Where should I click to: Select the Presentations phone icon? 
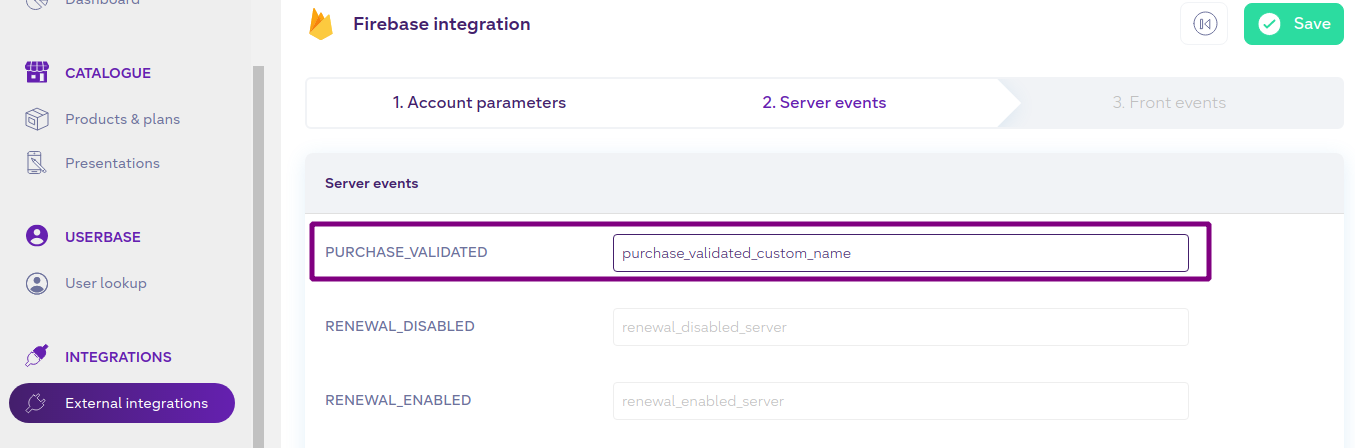pyautogui.click(x=37, y=163)
